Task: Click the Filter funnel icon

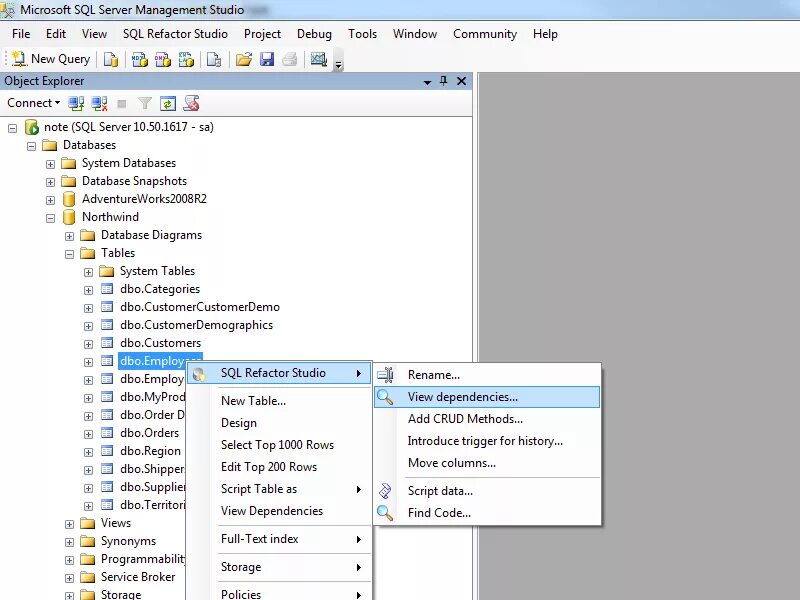Action: [145, 104]
